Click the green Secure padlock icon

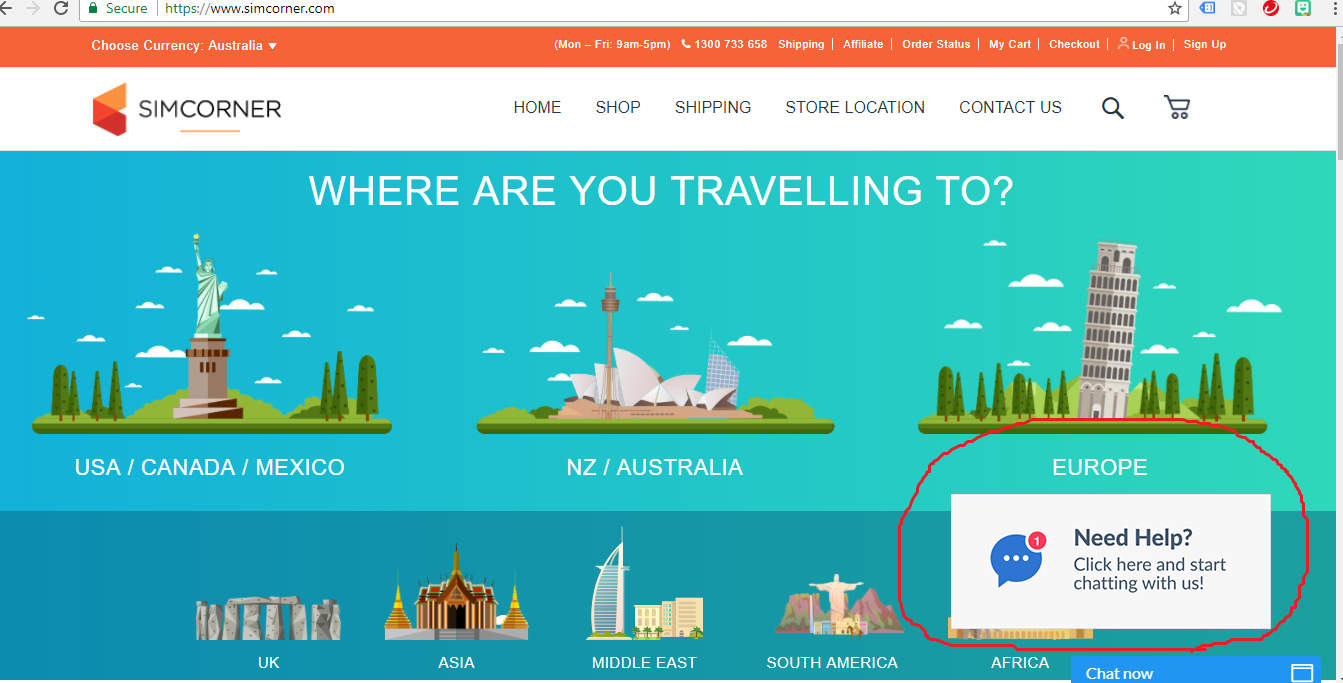(x=93, y=8)
